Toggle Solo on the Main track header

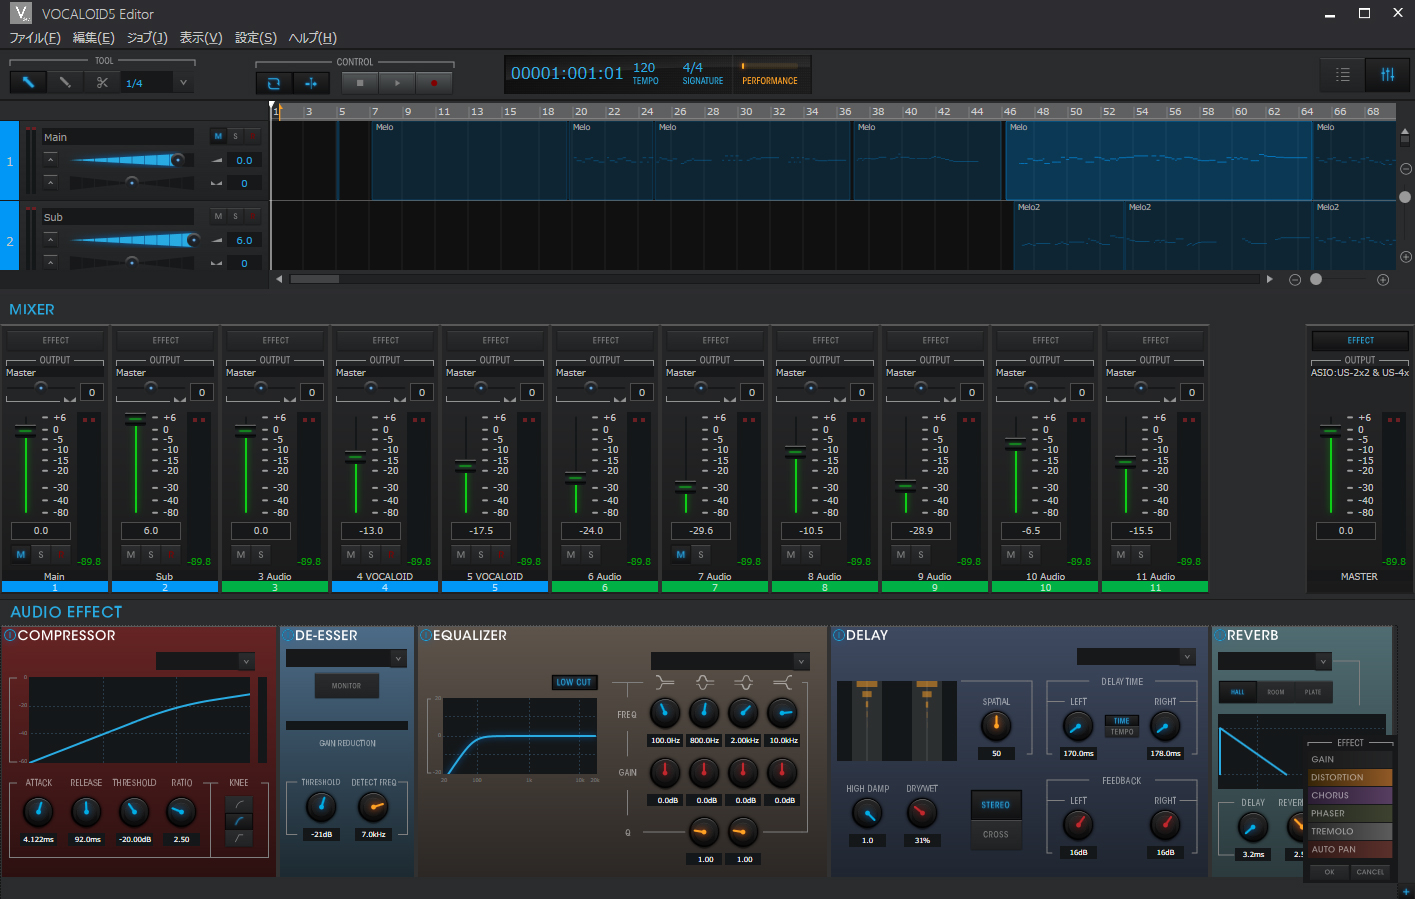[236, 136]
